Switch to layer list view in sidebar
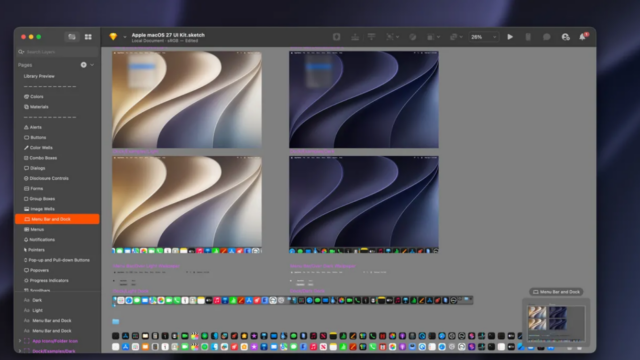Viewport: 640px width, 360px height. (72, 37)
